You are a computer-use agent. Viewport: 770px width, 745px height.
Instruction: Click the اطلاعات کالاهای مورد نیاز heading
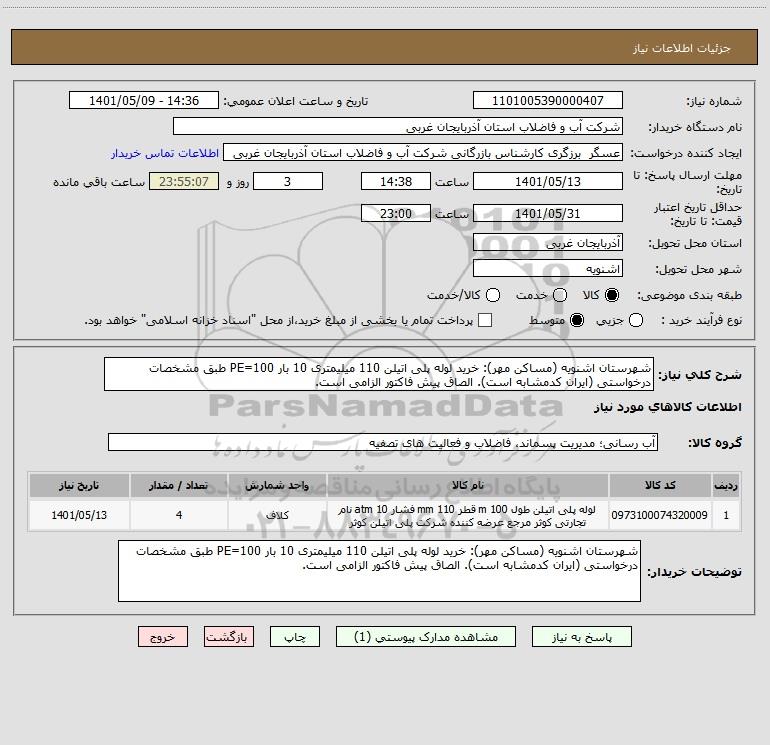[668, 407]
